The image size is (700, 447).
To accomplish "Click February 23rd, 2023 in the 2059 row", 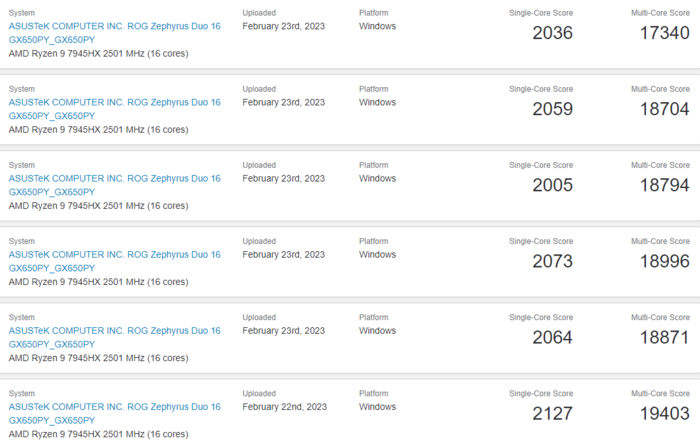I will point(283,102).
